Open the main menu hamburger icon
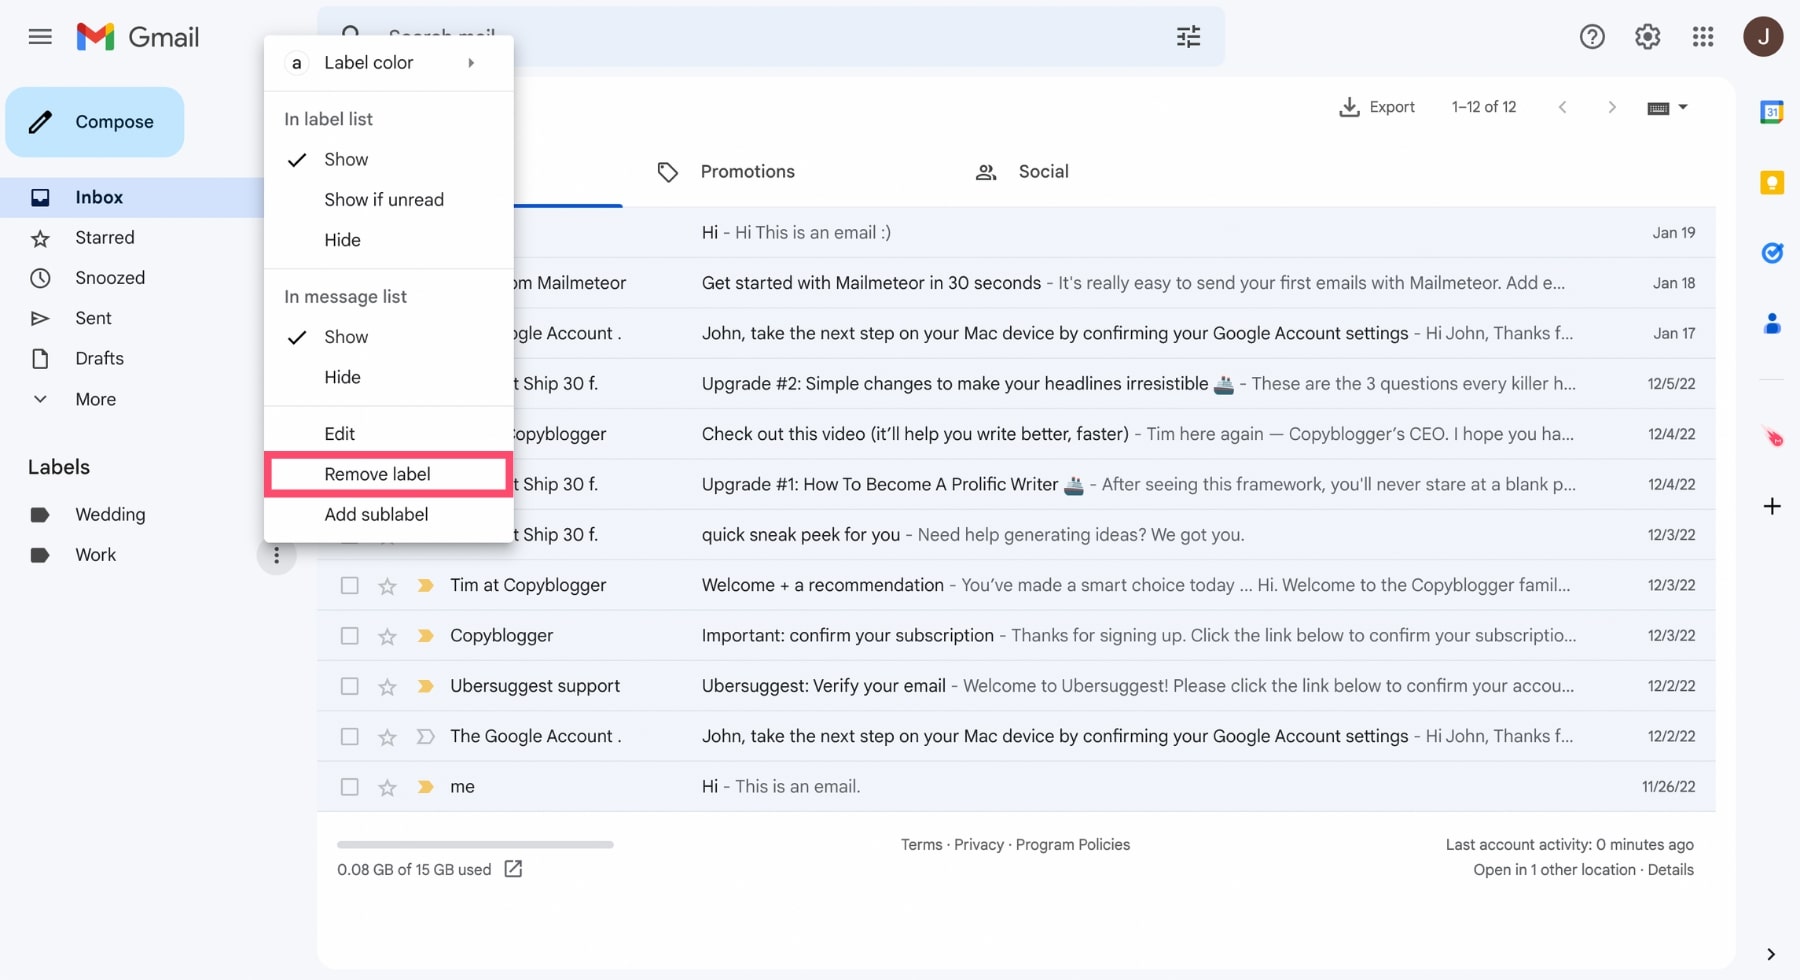The width and height of the screenshot is (1800, 980). [40, 37]
